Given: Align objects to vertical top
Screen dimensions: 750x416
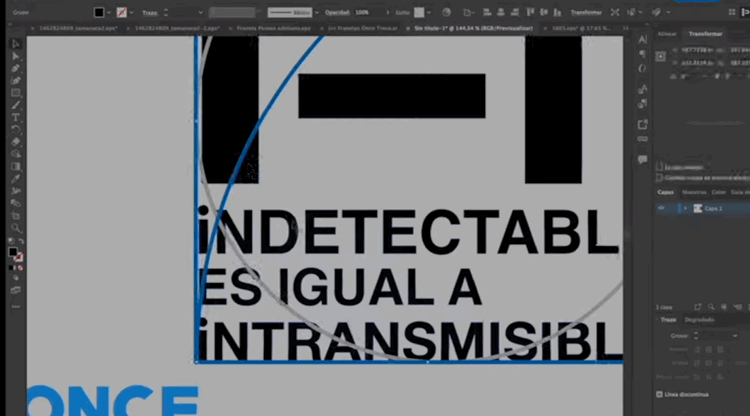Looking at the screenshot, I should coord(530,12).
